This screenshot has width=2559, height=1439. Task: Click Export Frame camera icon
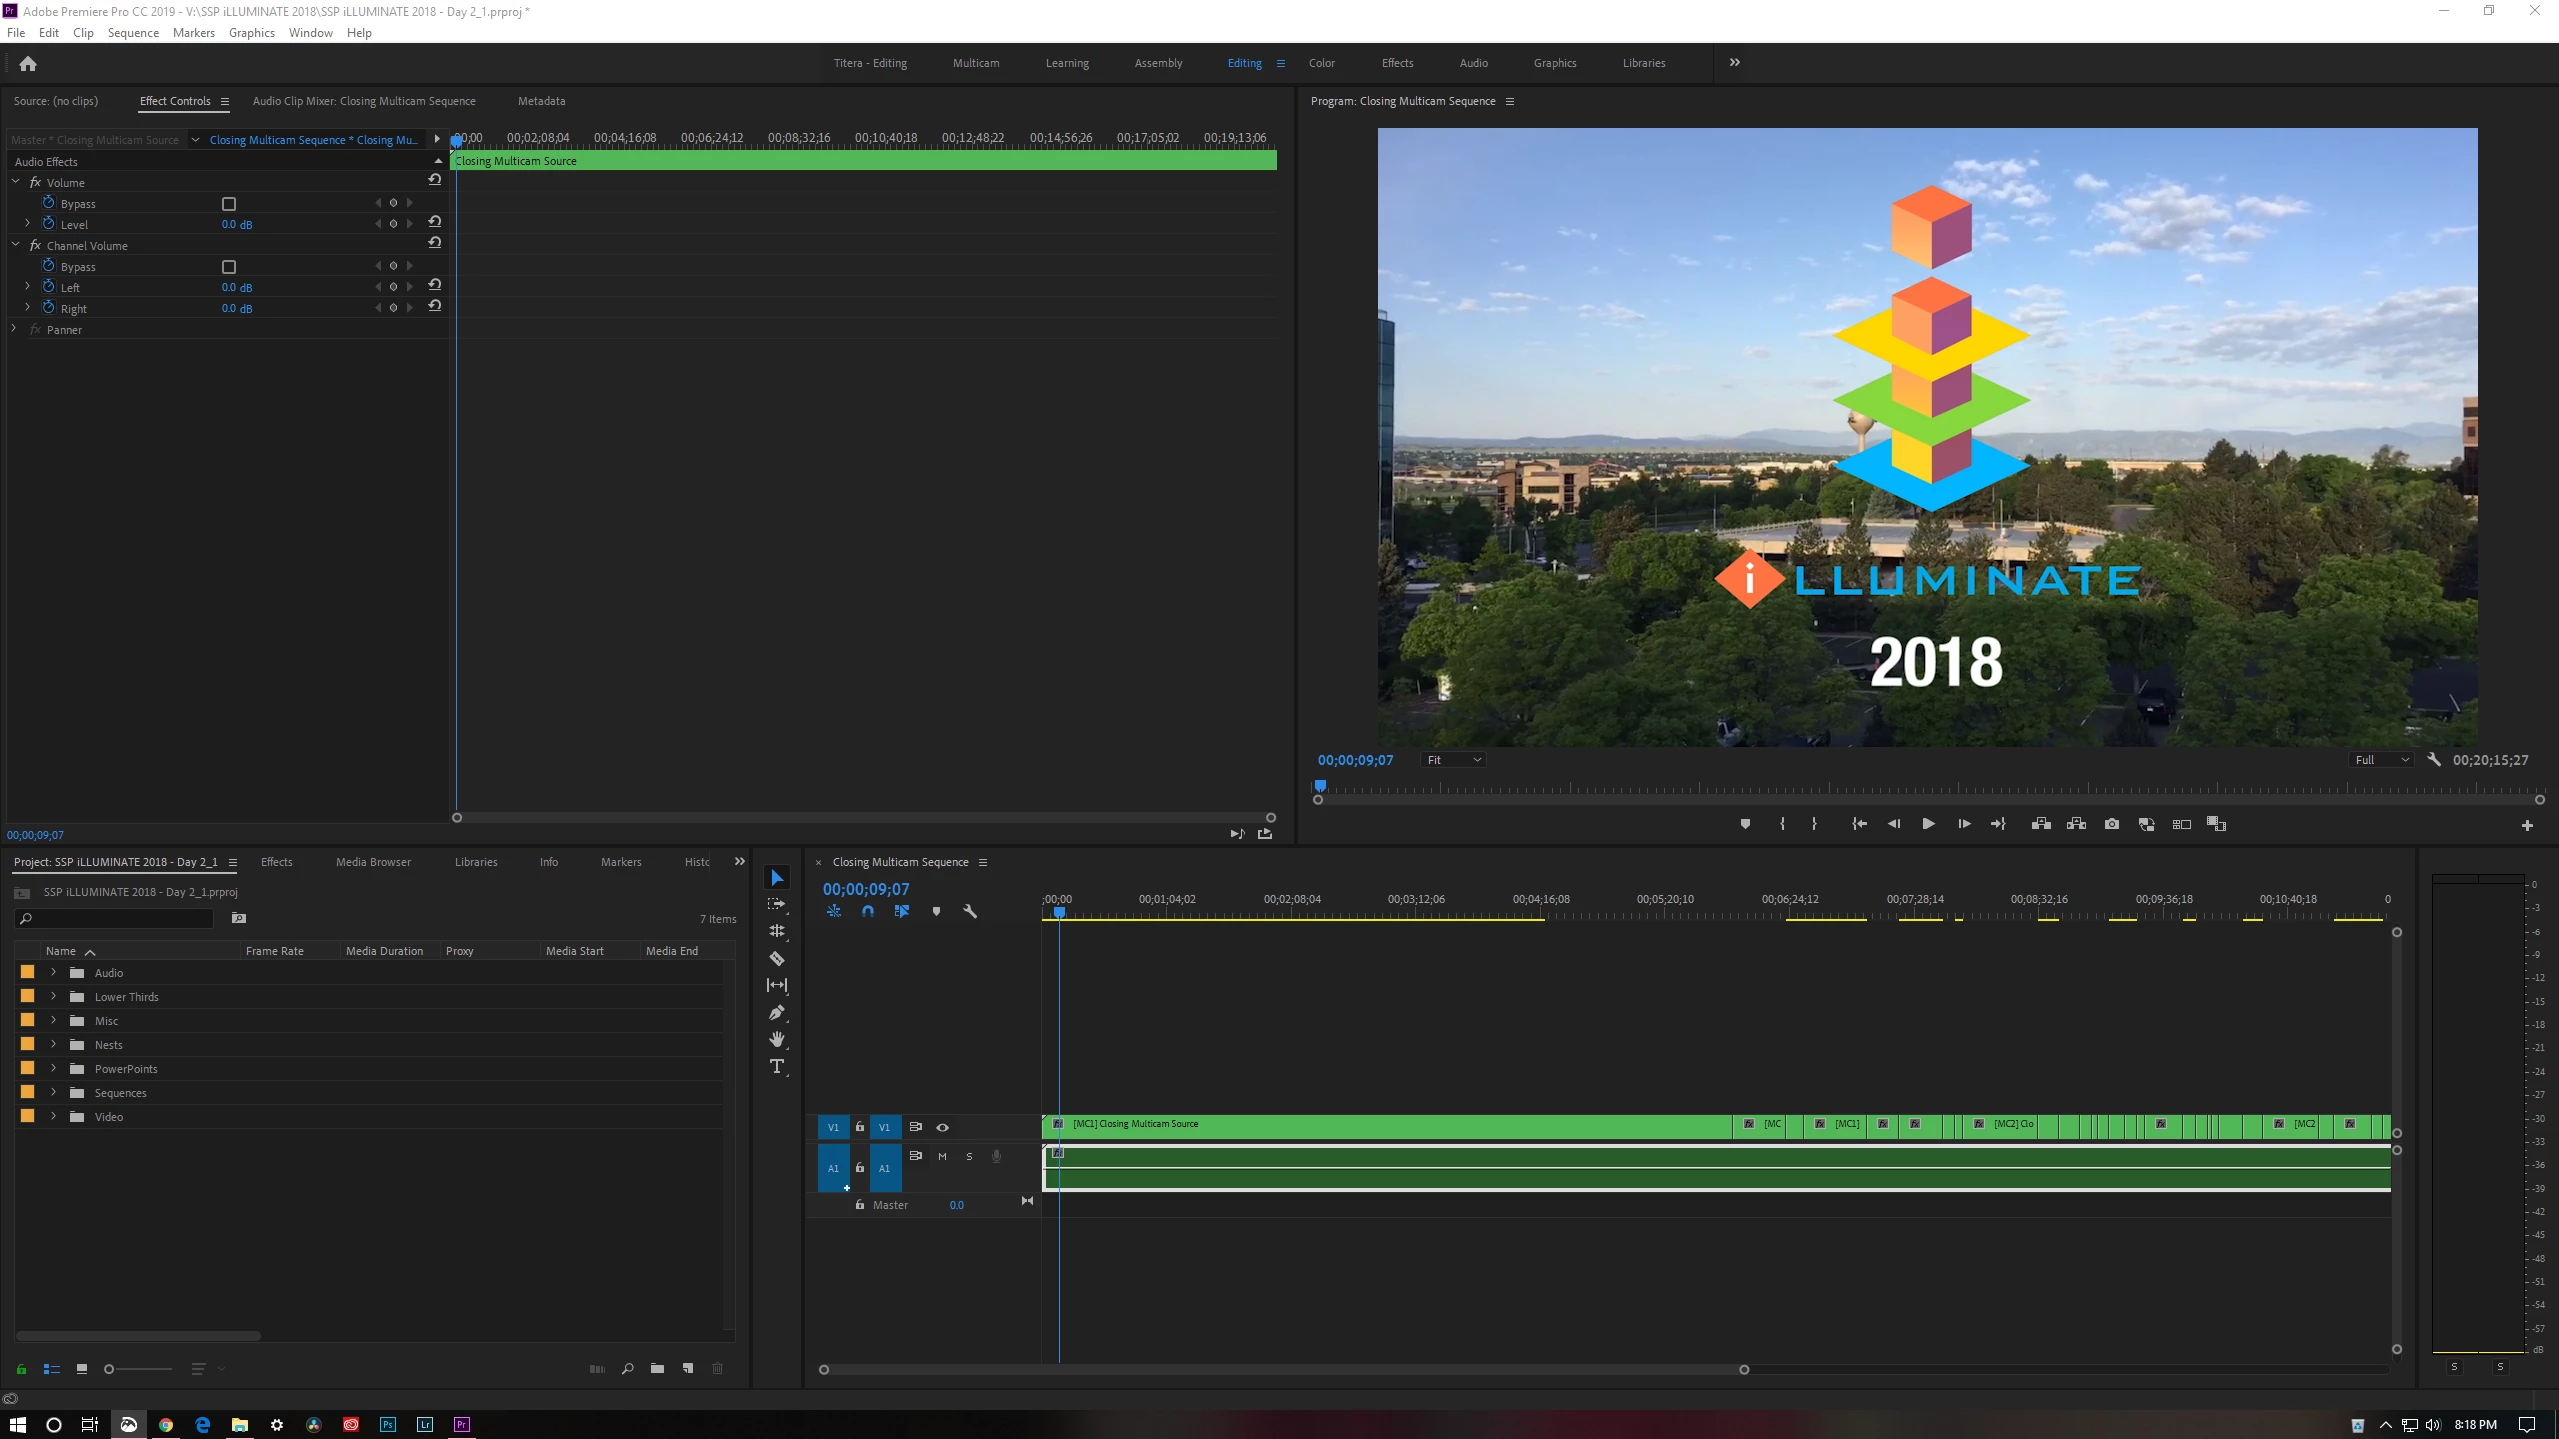click(x=2111, y=824)
